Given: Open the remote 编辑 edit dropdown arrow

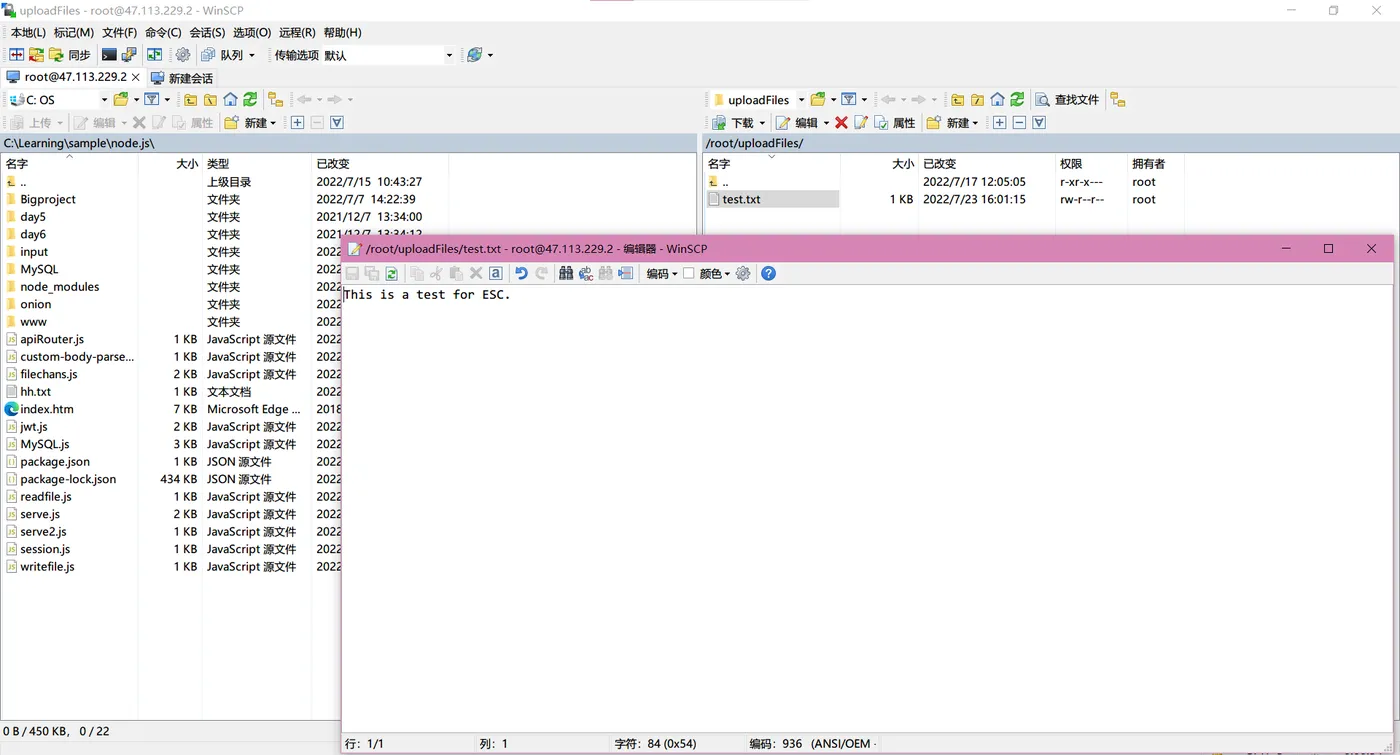Looking at the screenshot, I should coord(826,123).
